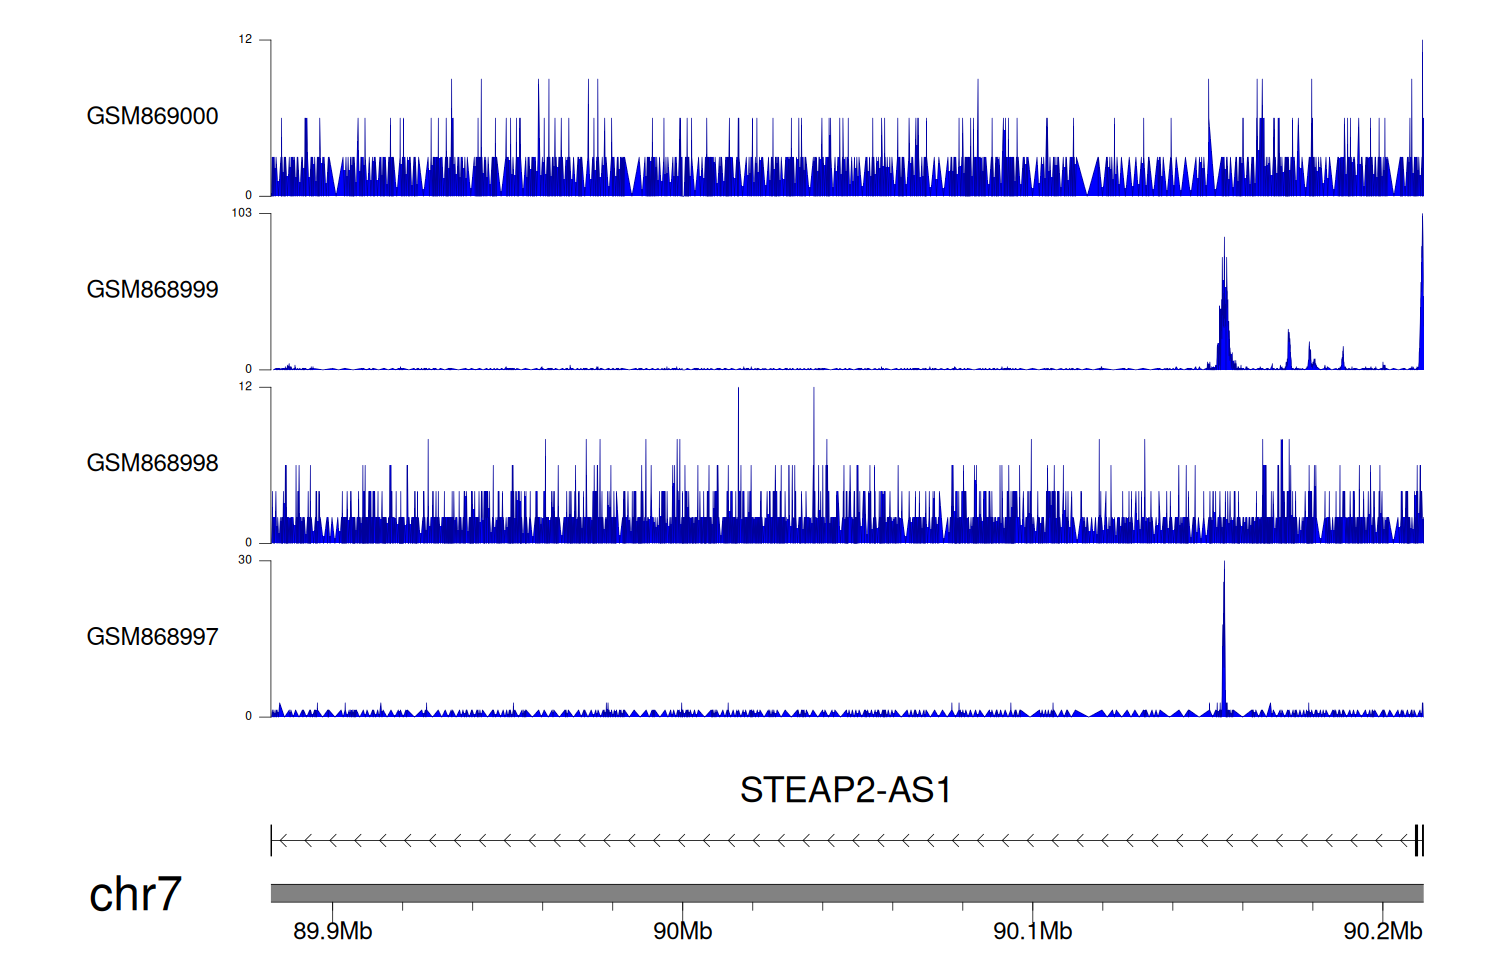Click the GSM869000 track label
This screenshot has width=1500, height=980.
(x=152, y=116)
